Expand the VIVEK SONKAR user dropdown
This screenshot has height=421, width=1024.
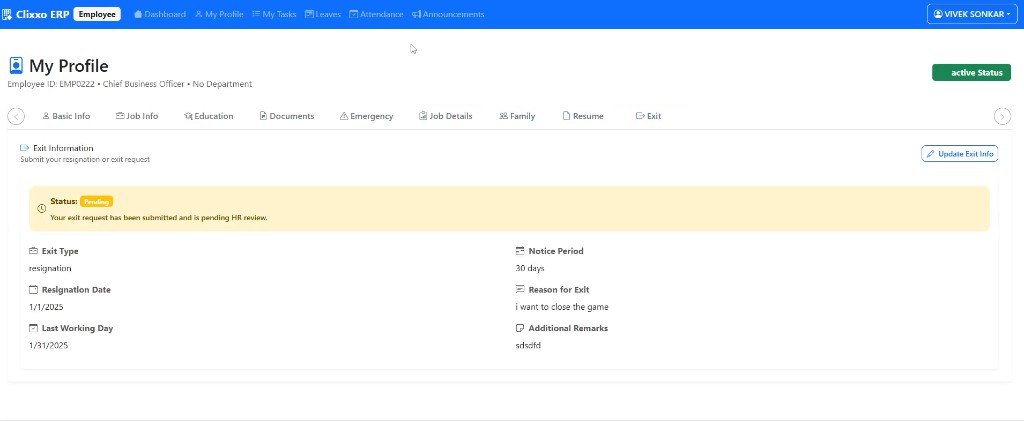pos(972,14)
